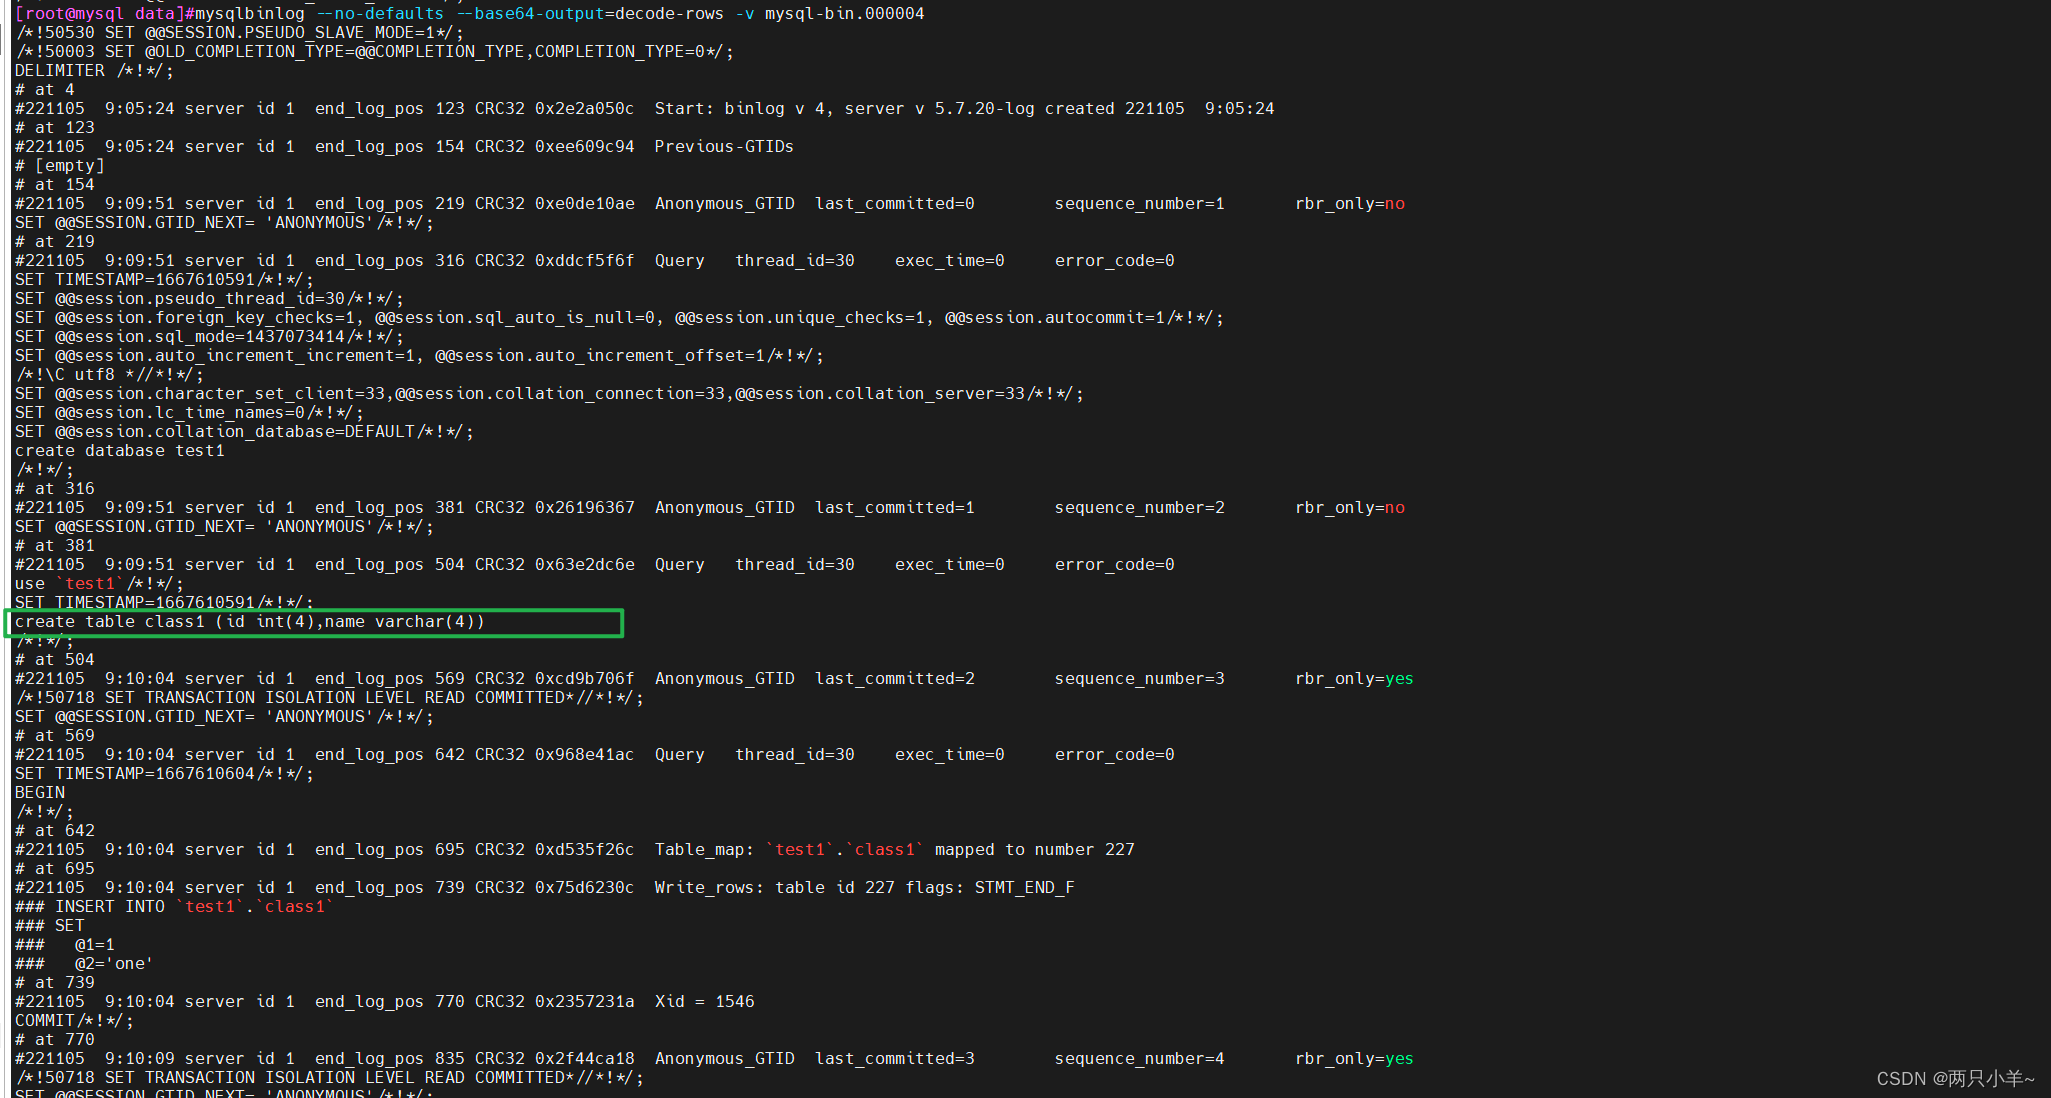
Task: Click the '# at 739' line
Action: click(x=54, y=982)
